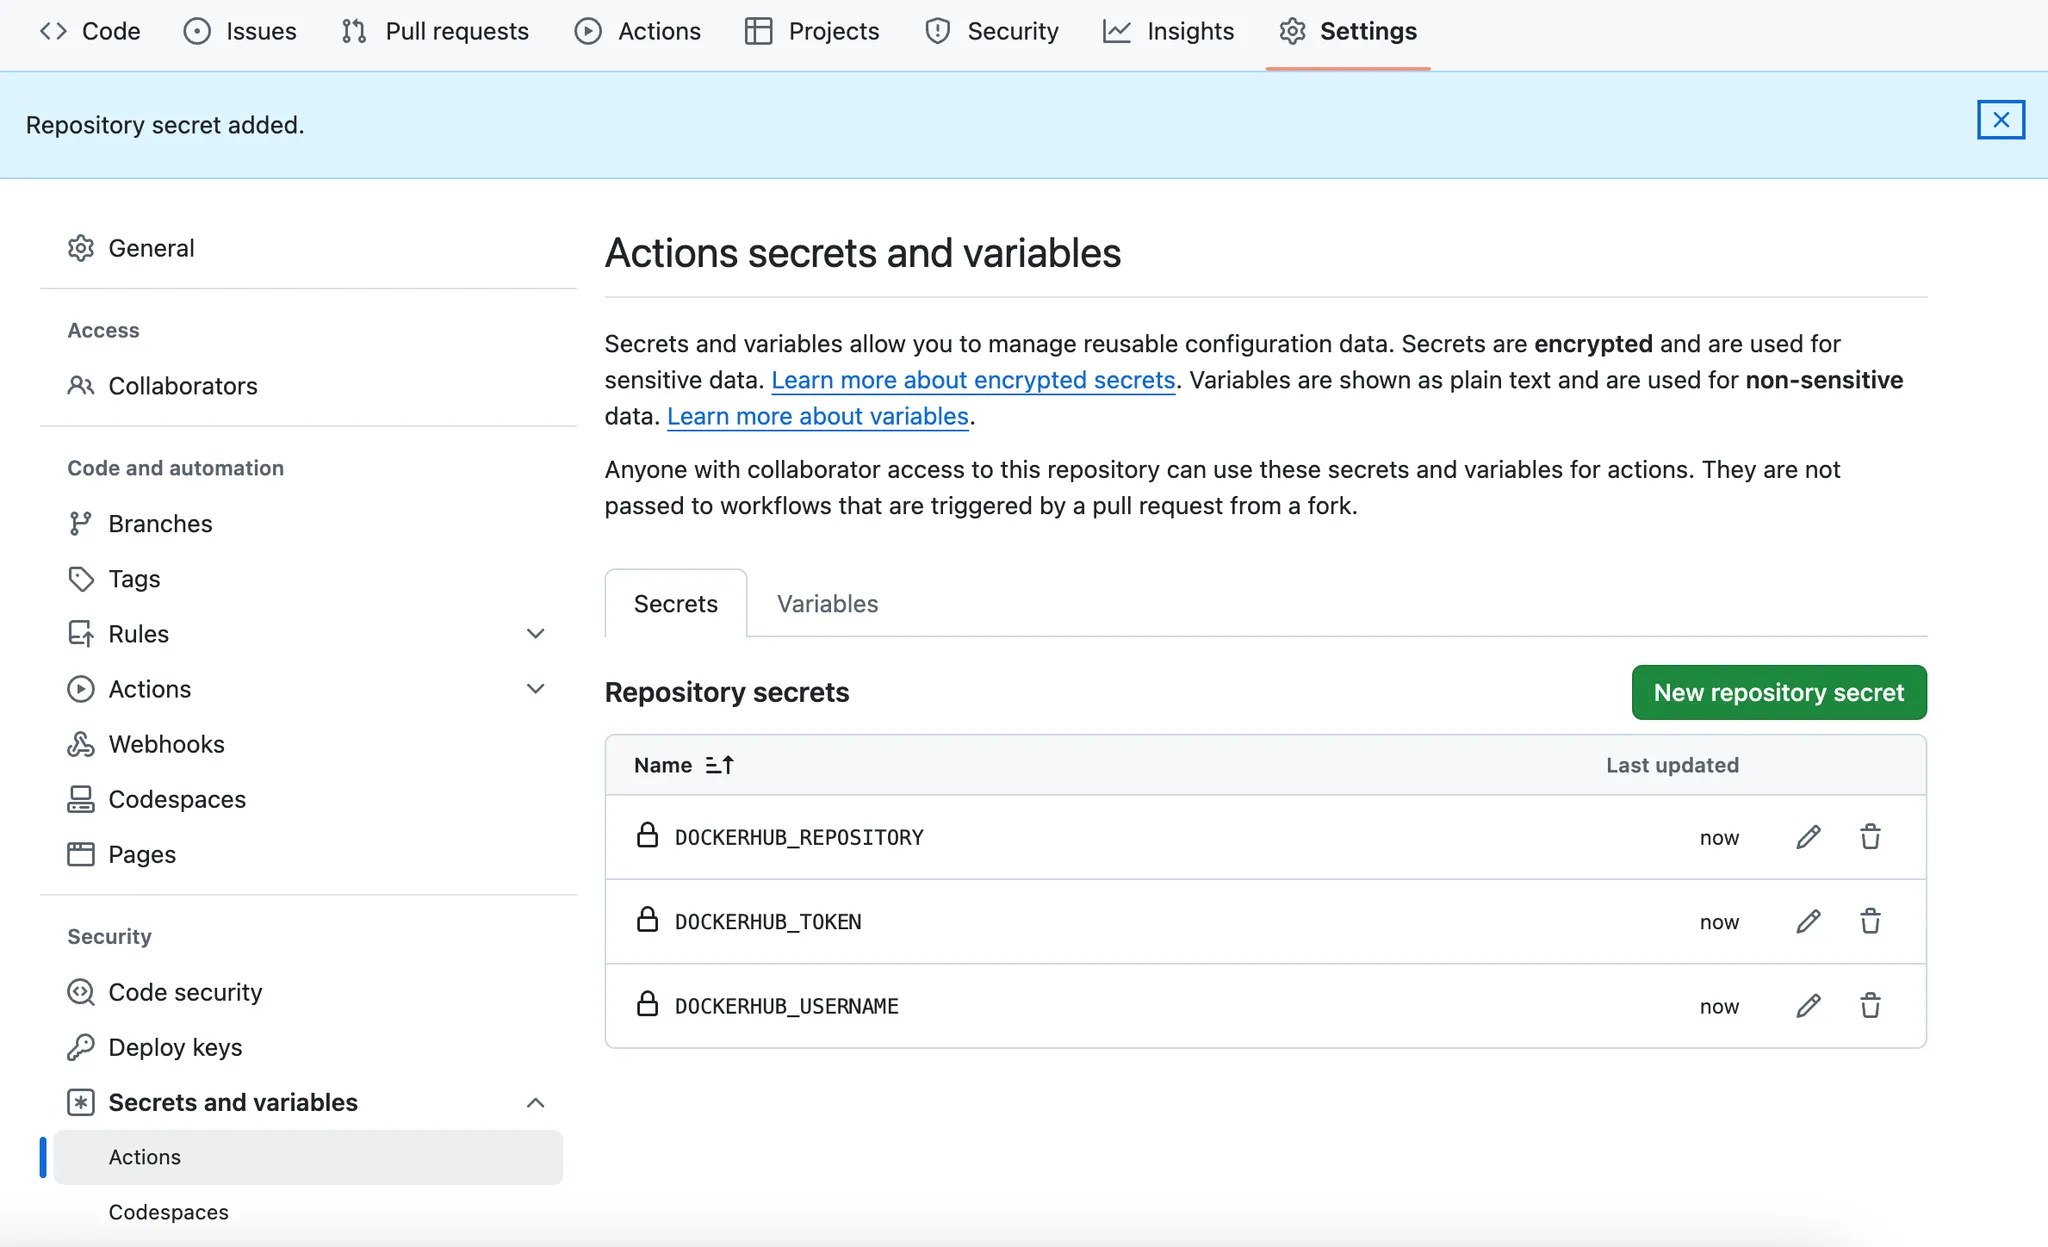
Task: Delete the DOCKERHUB_TOKEN secret with trash icon
Action: pyautogui.click(x=1870, y=921)
